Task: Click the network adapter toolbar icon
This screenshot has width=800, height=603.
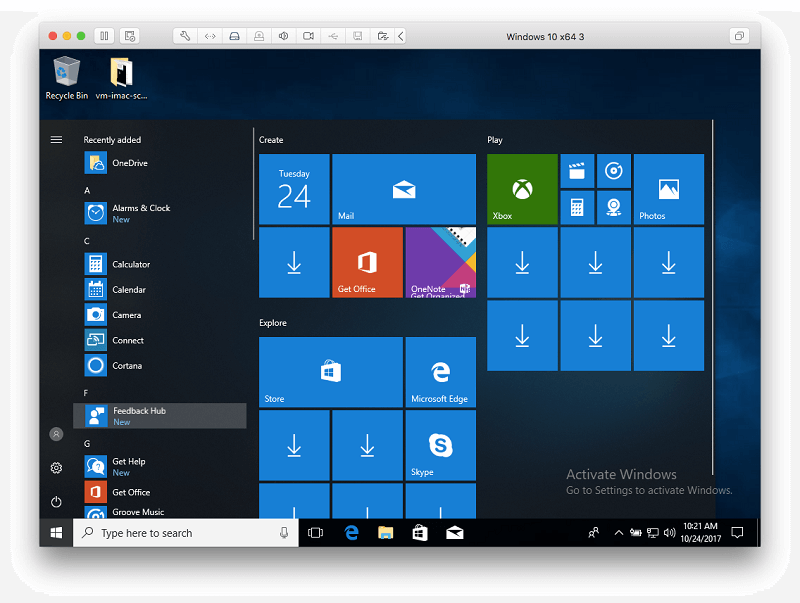Action: [x=210, y=36]
